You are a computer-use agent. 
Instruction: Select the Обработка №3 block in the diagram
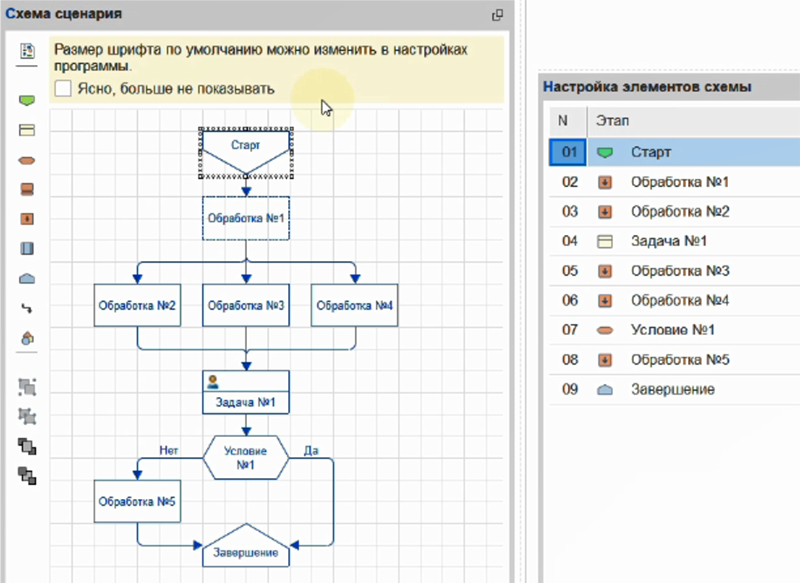(246, 306)
